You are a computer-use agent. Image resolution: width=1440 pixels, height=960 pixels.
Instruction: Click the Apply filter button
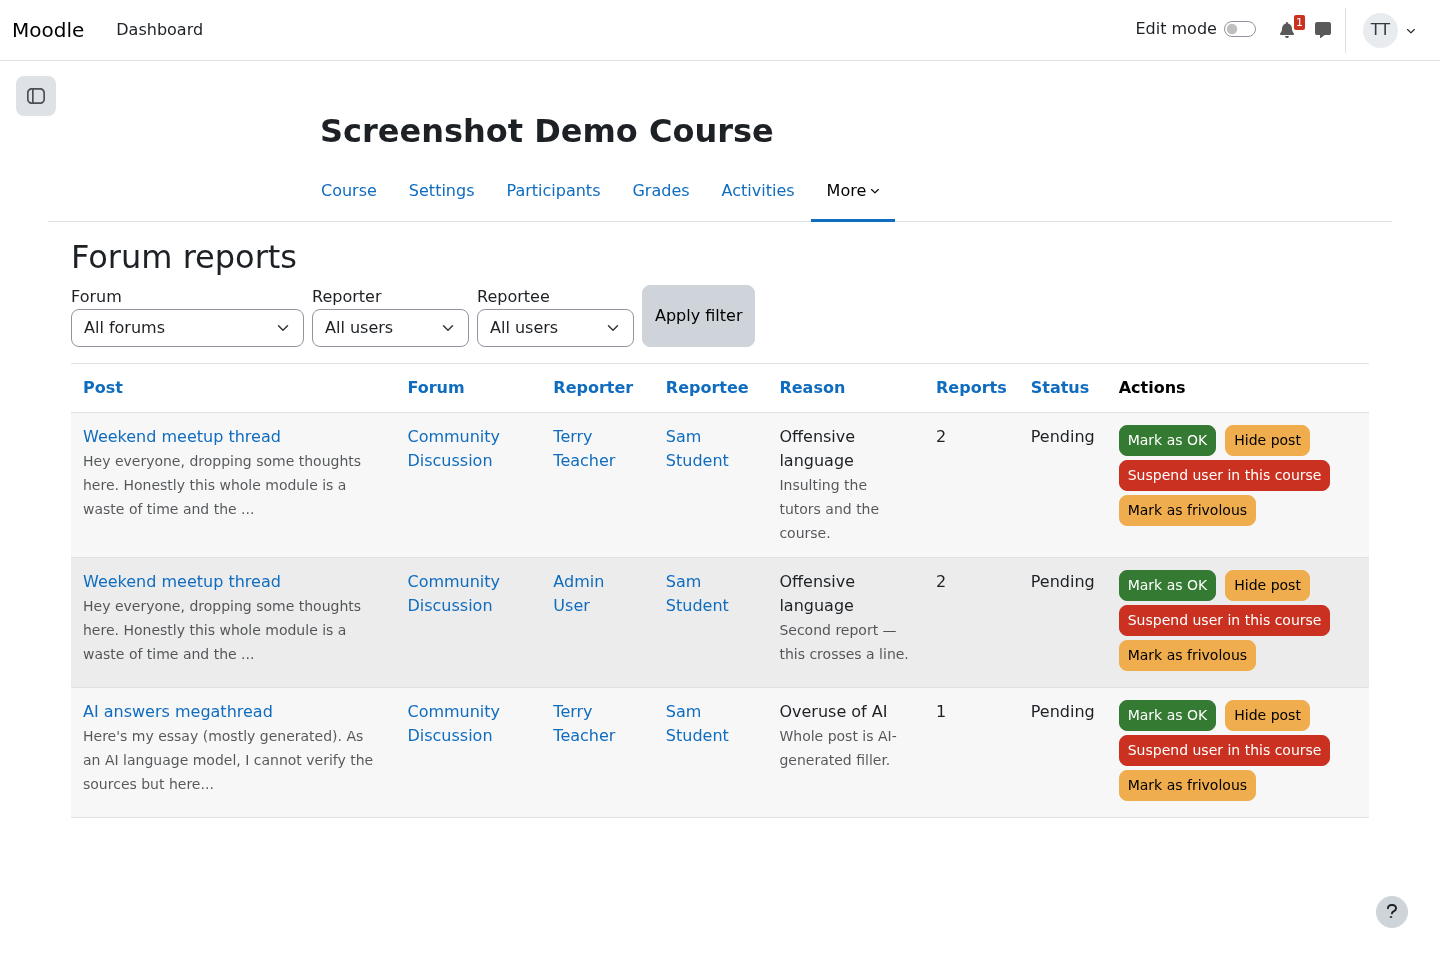(698, 316)
